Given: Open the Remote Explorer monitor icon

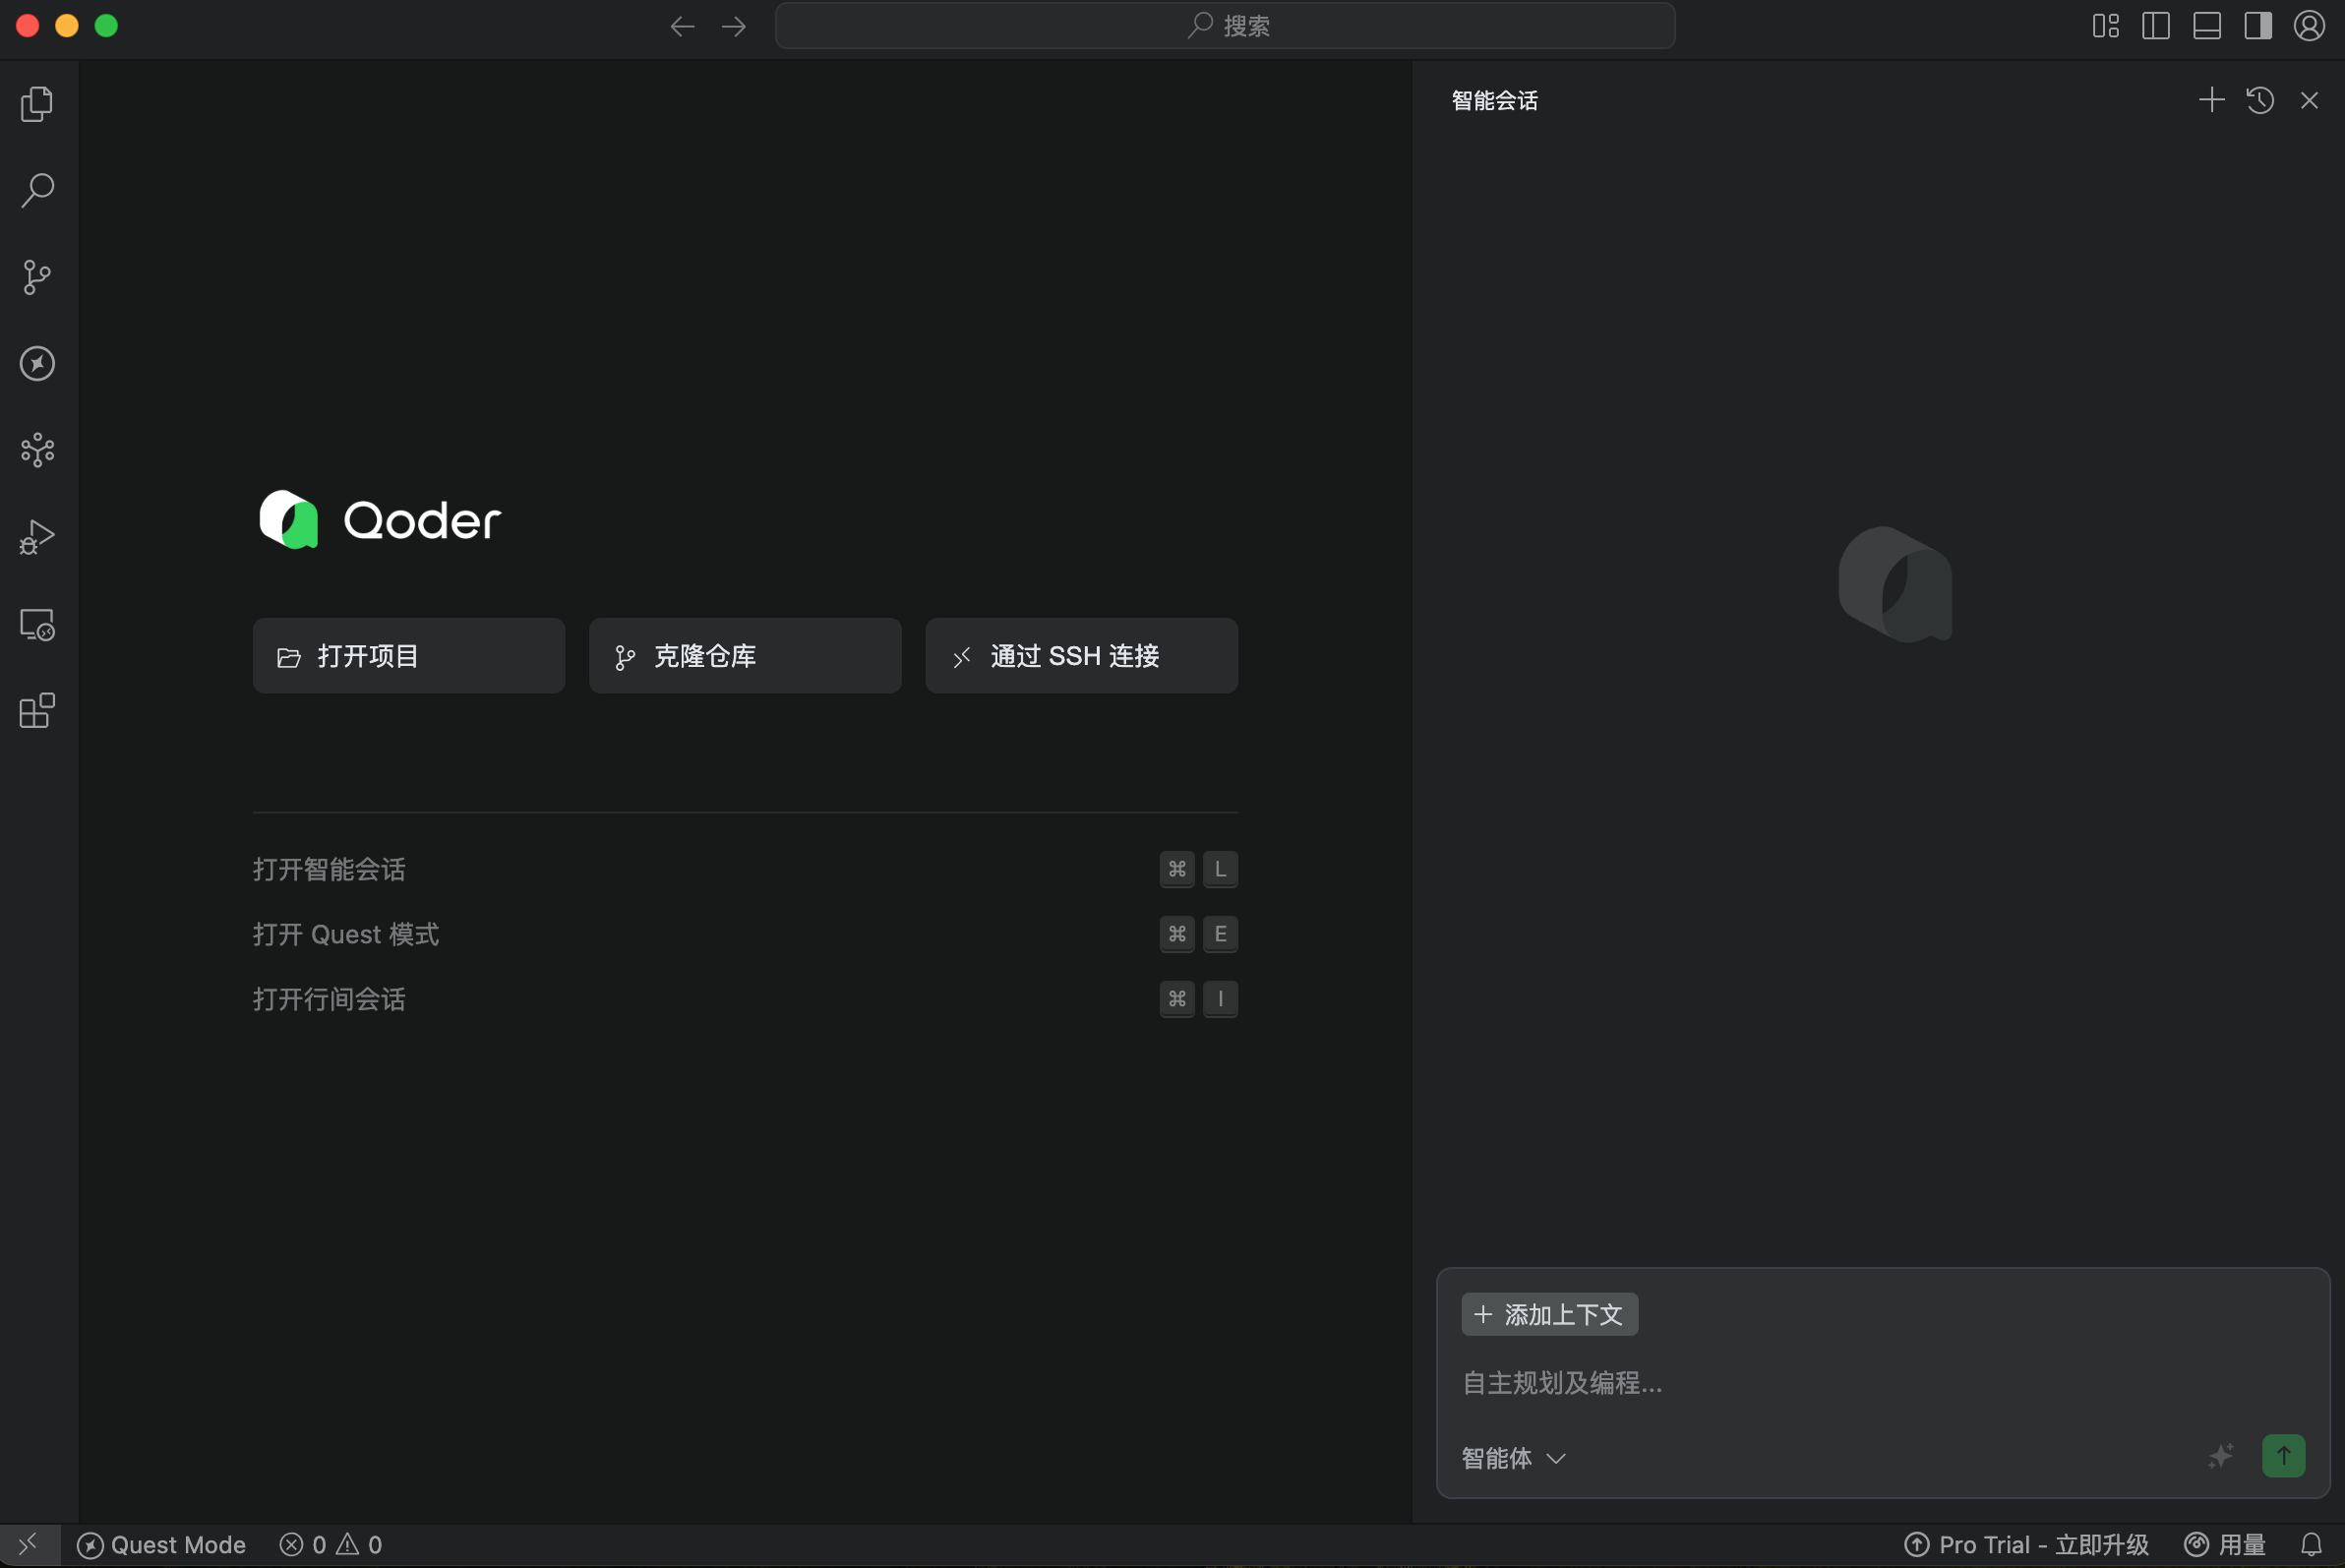Looking at the screenshot, I should [x=37, y=625].
